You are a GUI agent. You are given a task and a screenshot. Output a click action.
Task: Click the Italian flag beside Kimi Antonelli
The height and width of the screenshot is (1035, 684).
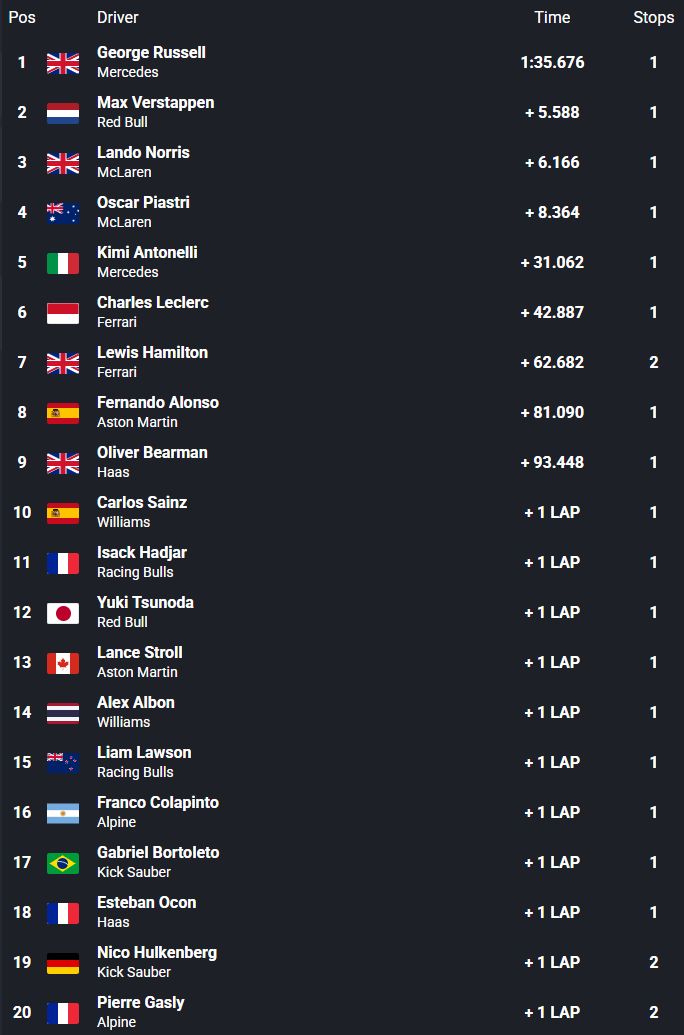[63, 263]
